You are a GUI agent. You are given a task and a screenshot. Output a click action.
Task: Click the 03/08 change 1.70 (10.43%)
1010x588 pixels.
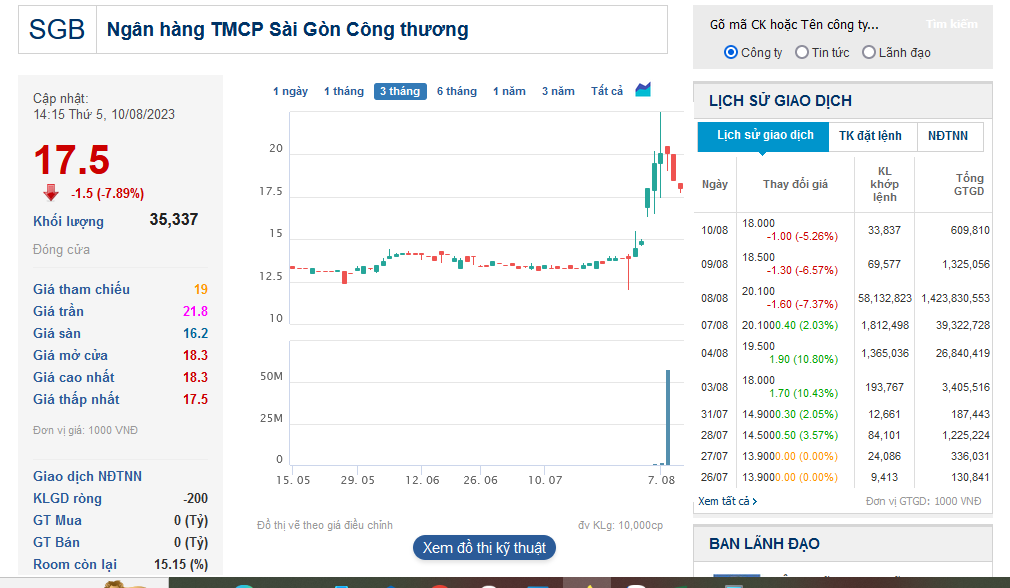click(803, 393)
